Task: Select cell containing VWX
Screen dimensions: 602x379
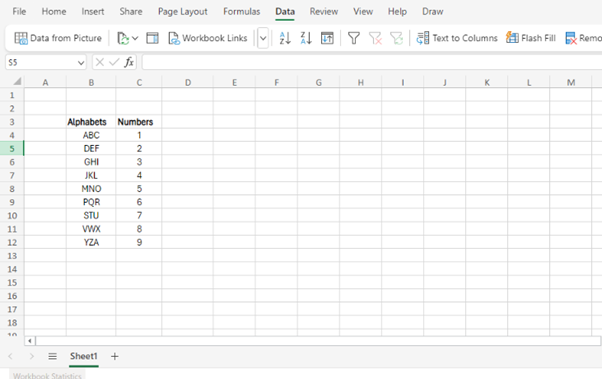Action: click(91, 229)
